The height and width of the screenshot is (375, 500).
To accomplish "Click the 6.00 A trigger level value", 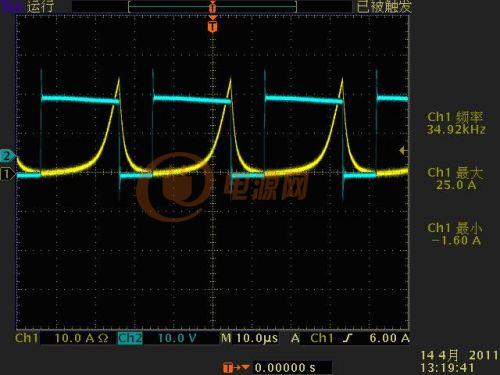I will 389,338.
